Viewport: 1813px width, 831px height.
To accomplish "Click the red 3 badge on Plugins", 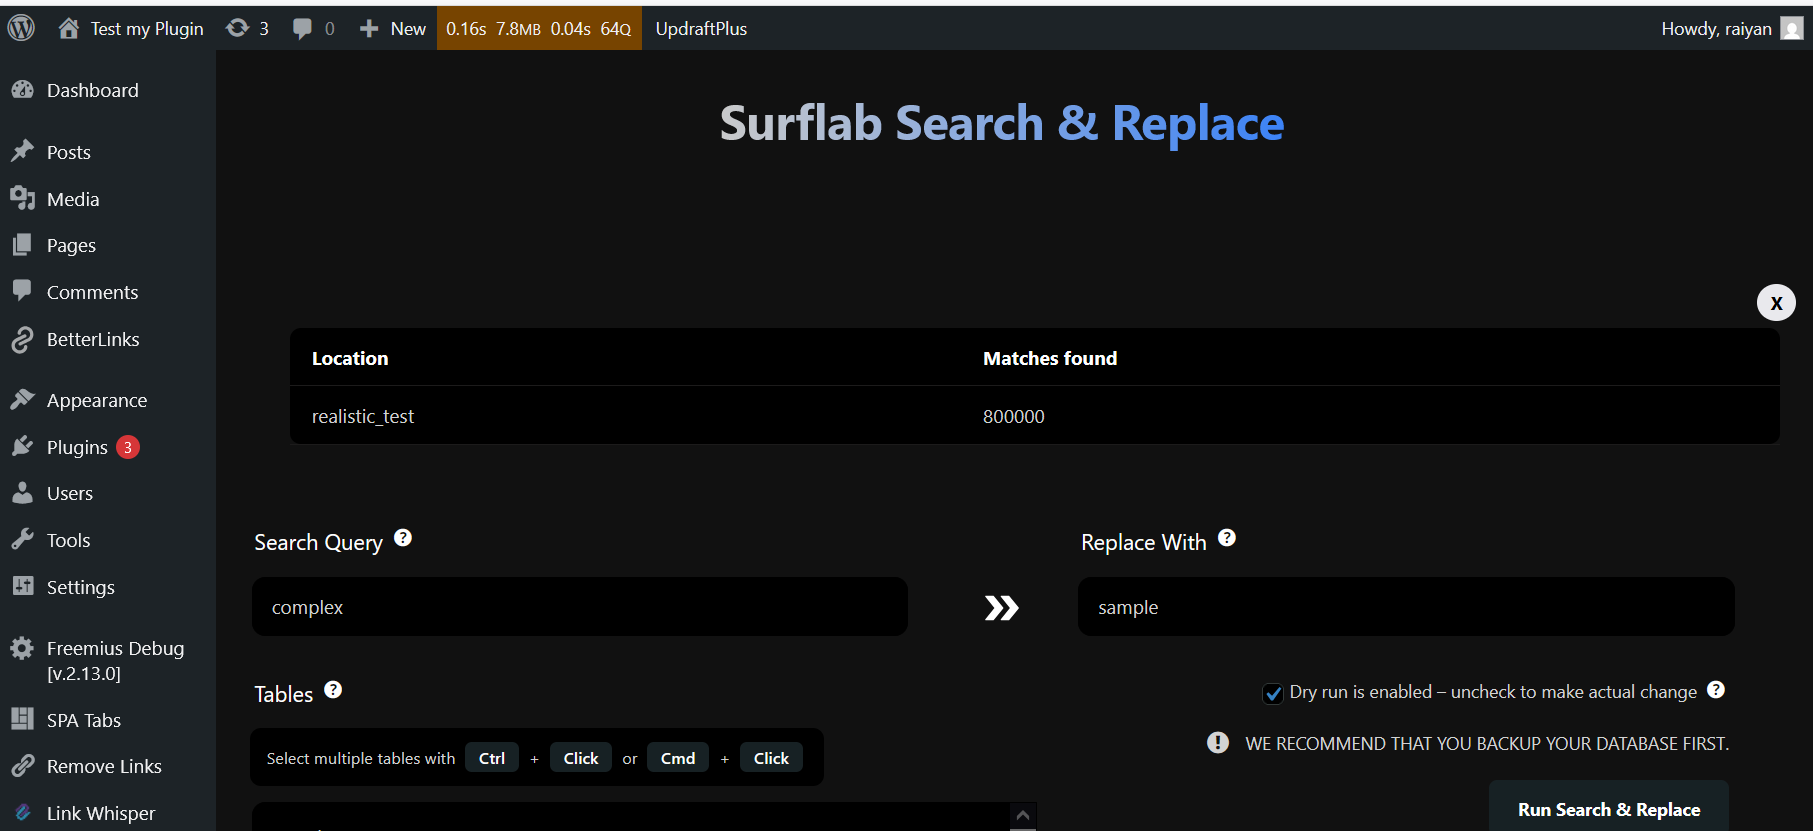I will [128, 447].
